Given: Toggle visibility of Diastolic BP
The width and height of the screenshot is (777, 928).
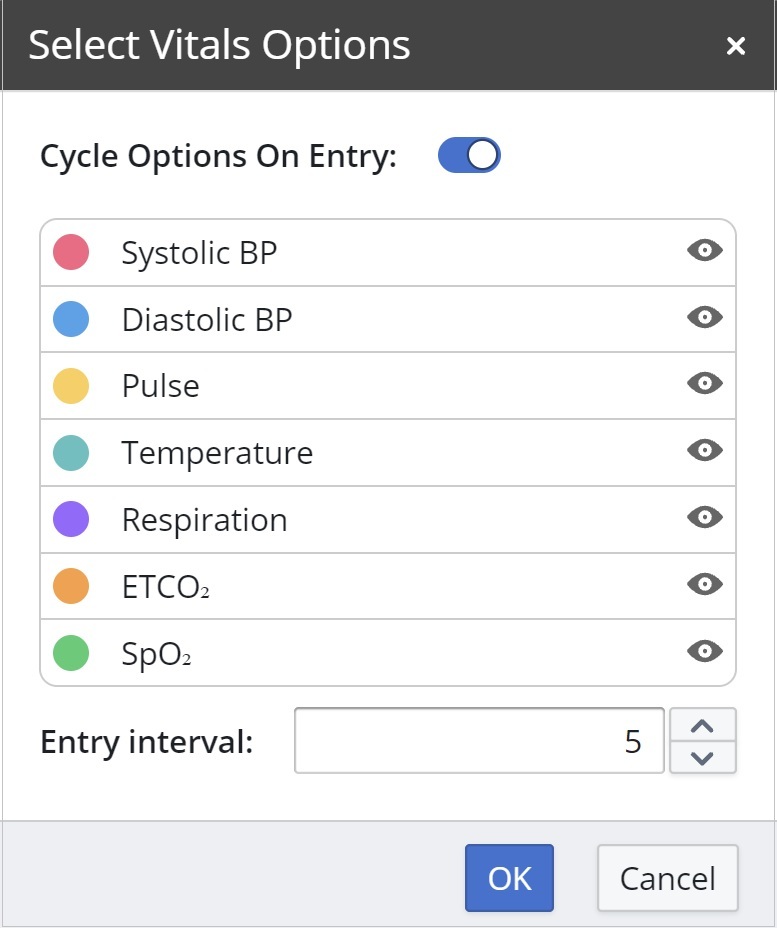Looking at the screenshot, I should point(705,318).
